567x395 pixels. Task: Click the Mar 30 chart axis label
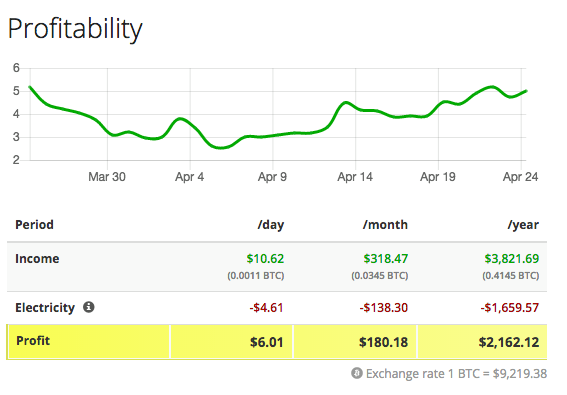[x=107, y=177]
